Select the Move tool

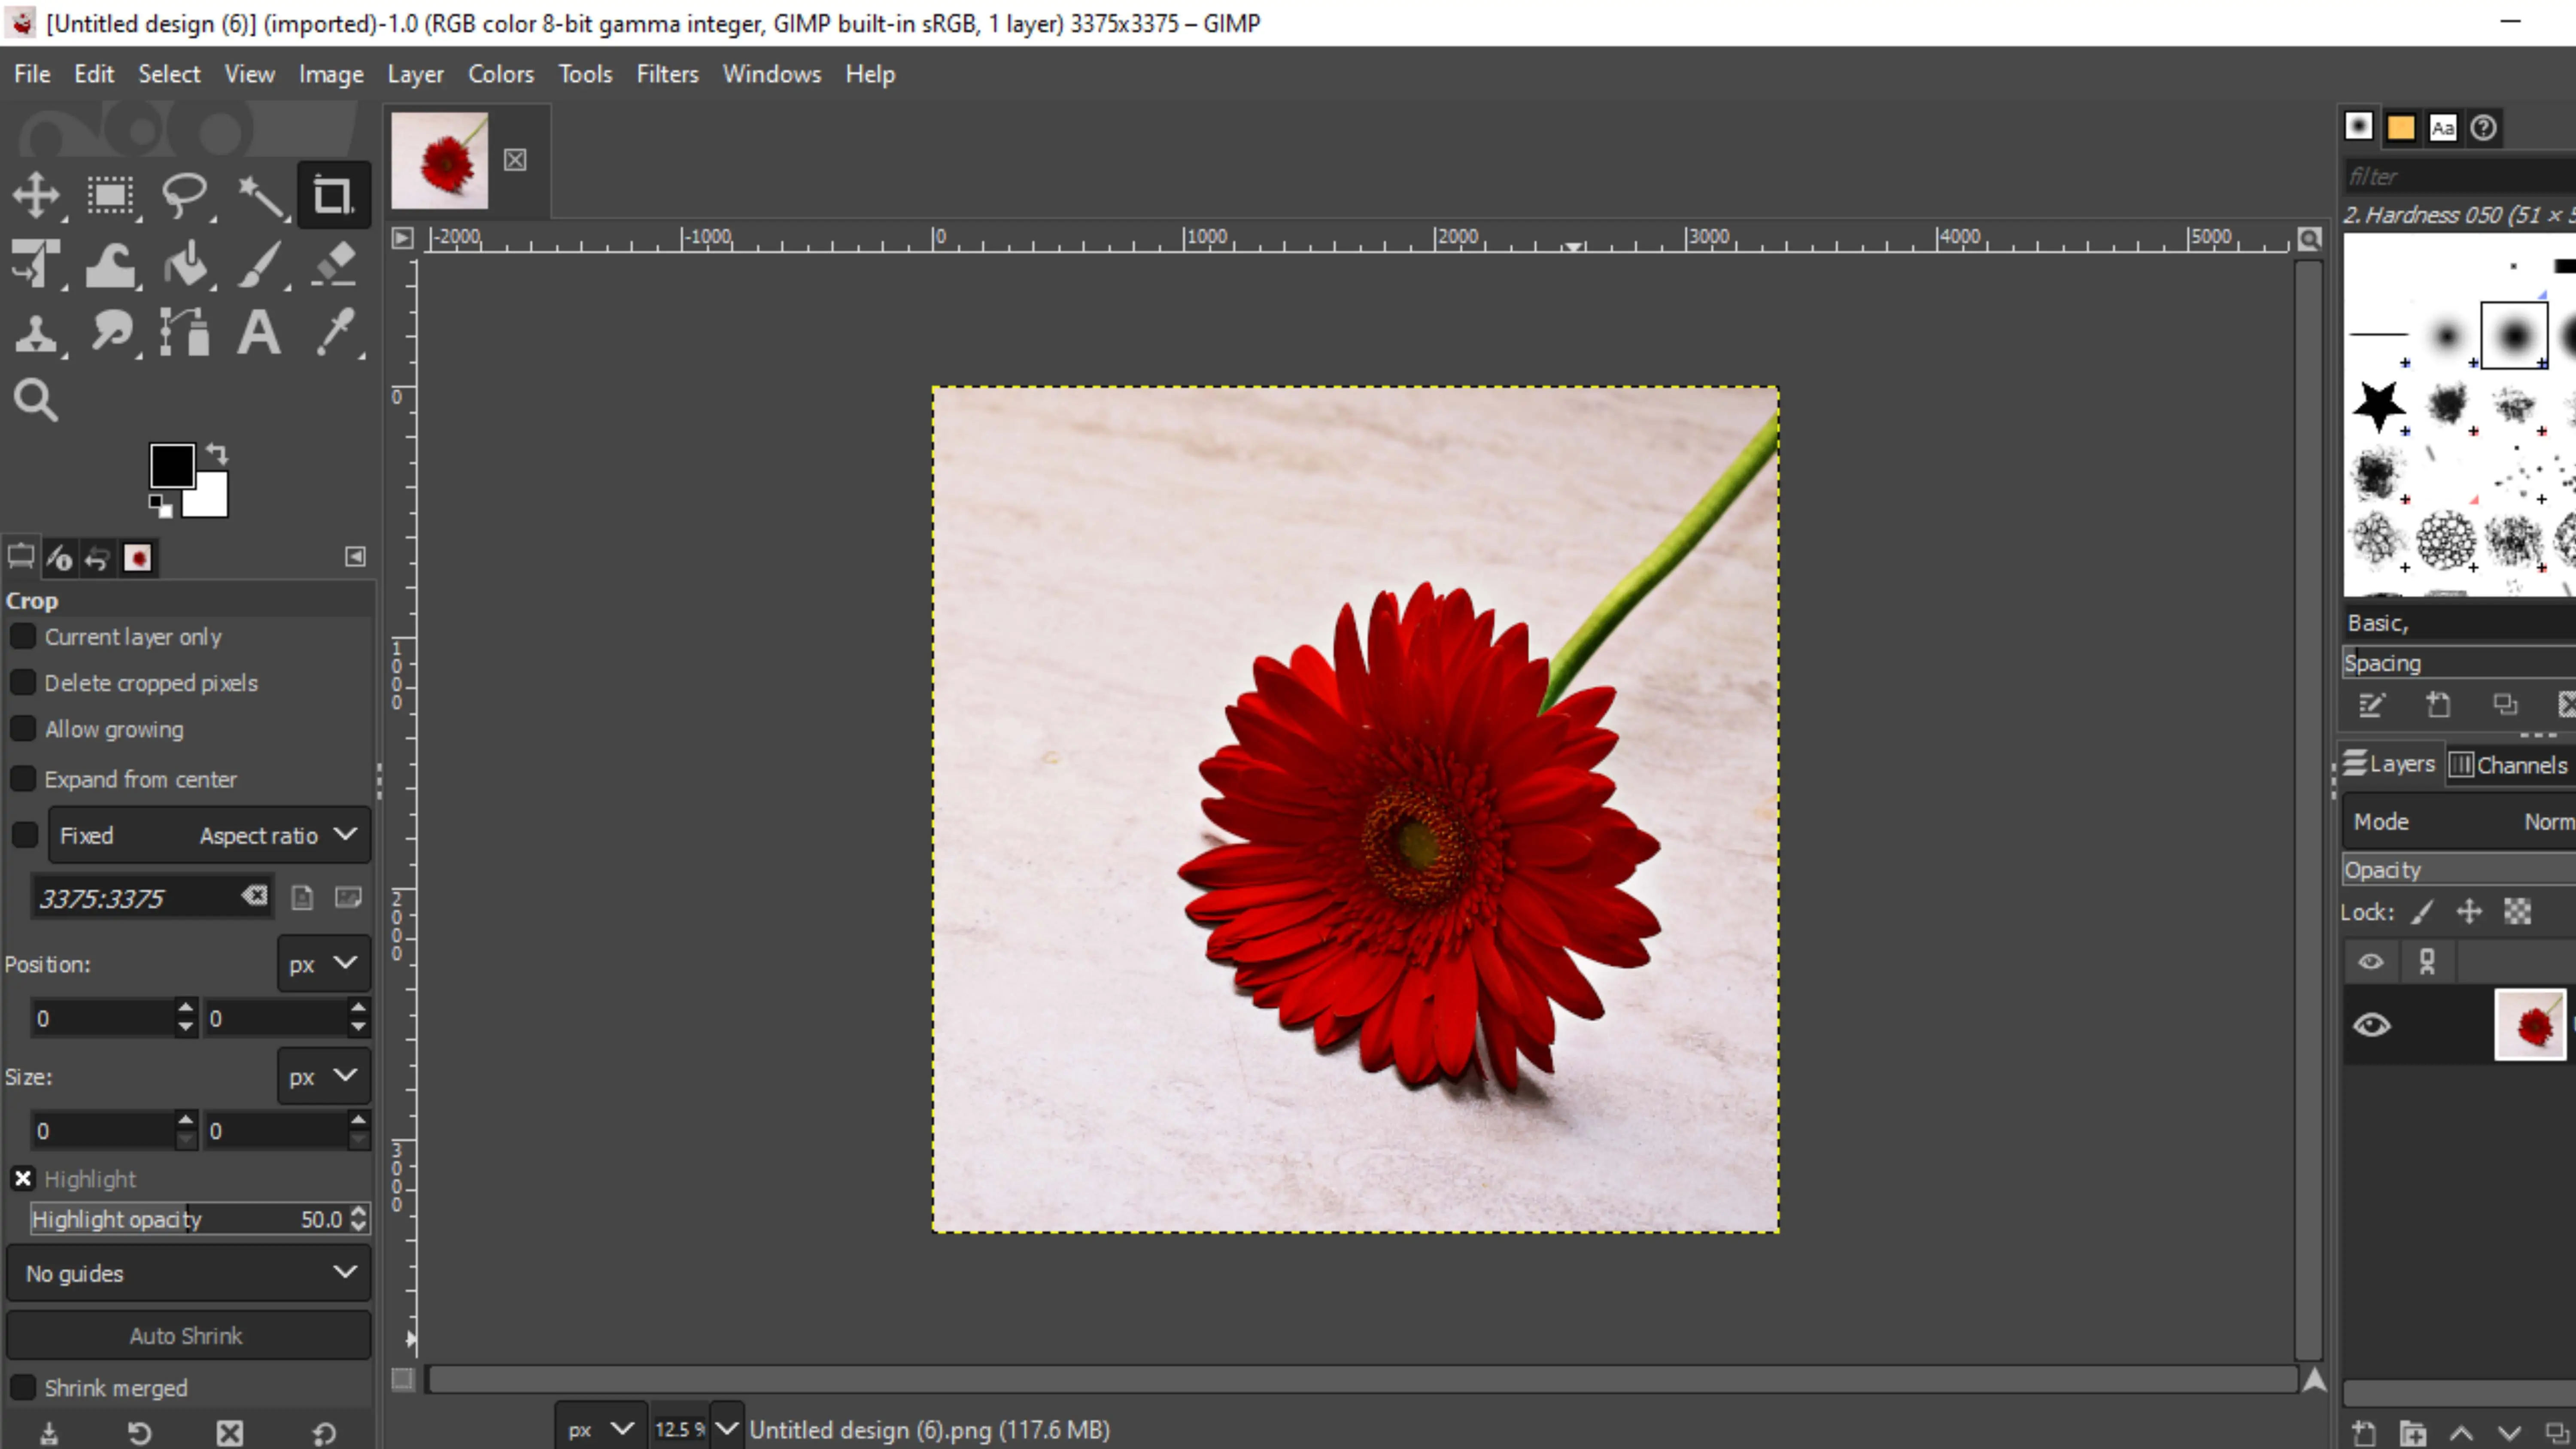coord(37,195)
